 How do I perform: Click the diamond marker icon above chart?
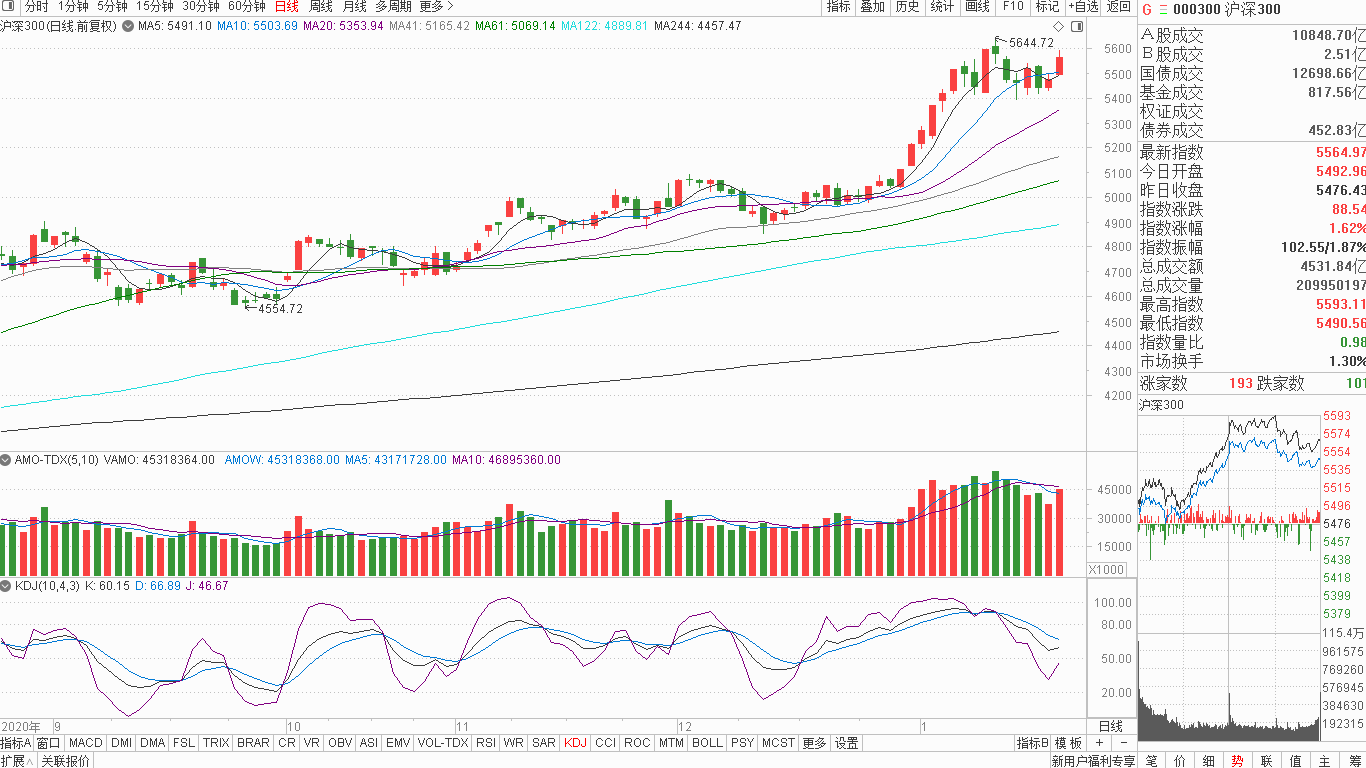[x=1059, y=25]
